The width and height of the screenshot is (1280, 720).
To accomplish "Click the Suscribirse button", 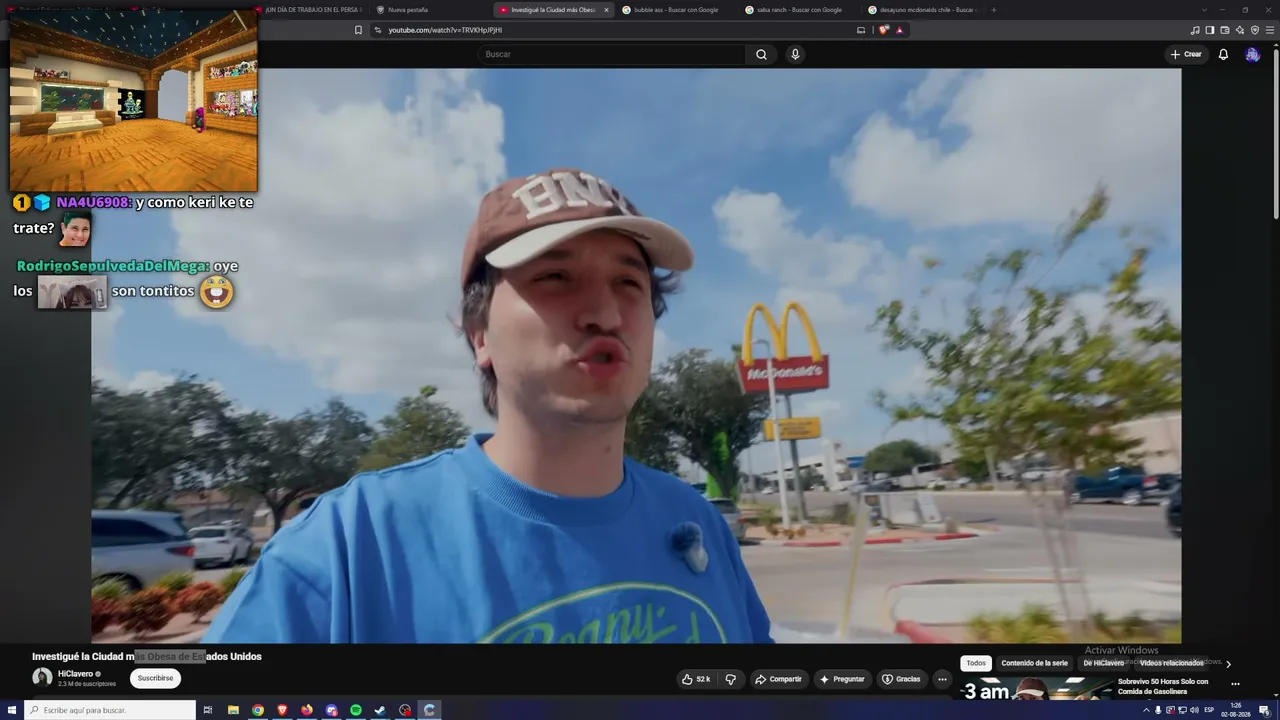I will 155,678.
